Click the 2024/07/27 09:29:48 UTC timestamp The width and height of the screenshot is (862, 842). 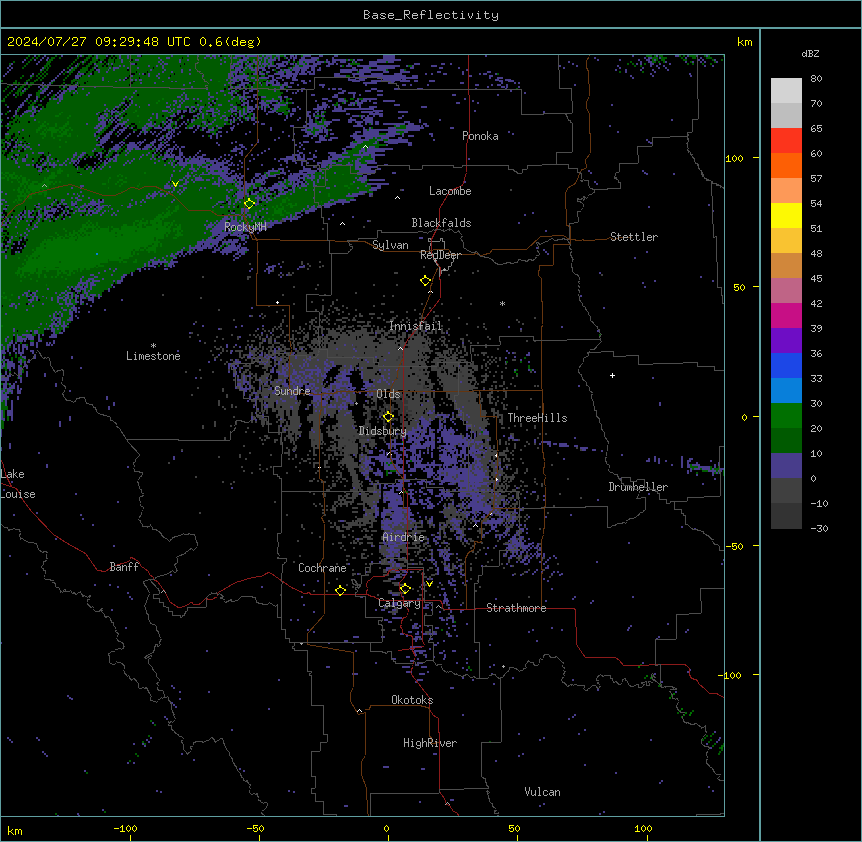click(x=99, y=42)
